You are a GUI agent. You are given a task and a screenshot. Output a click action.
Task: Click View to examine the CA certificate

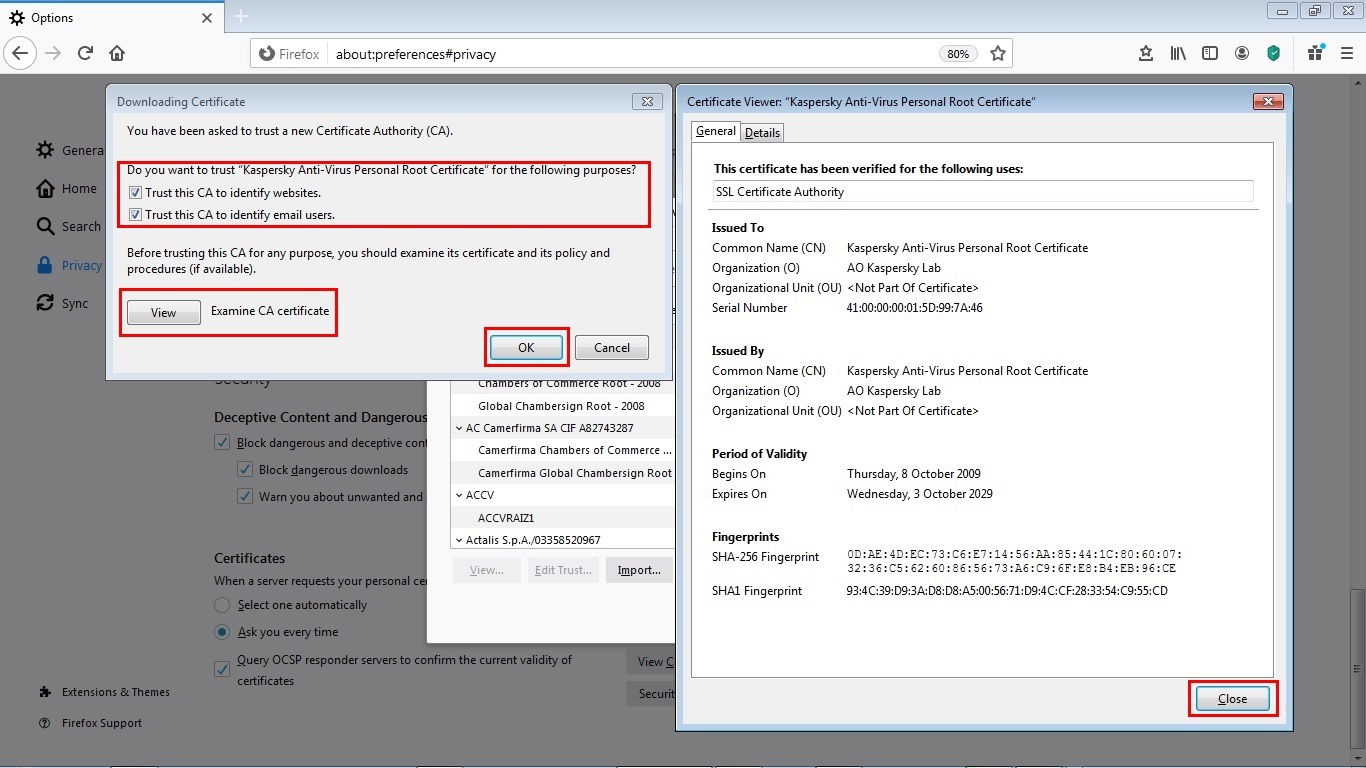pos(164,313)
